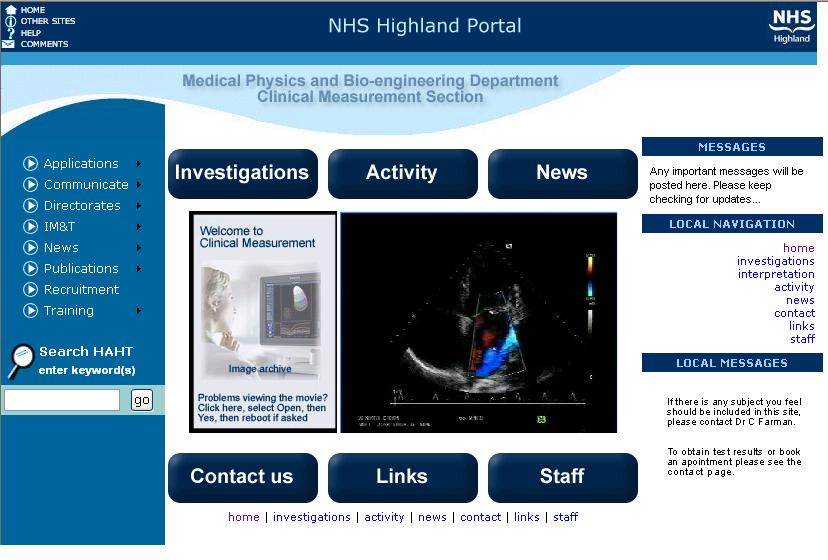Click the Help question mark icon
Image resolution: width=828 pixels, height=560 pixels.
point(11,33)
